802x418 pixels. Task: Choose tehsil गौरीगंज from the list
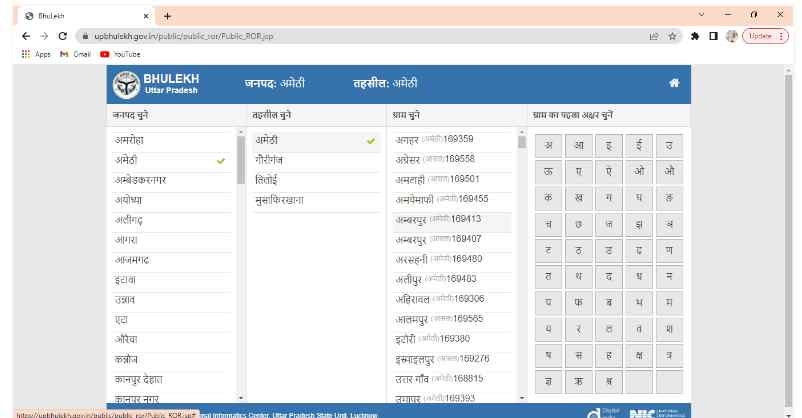[271, 159]
